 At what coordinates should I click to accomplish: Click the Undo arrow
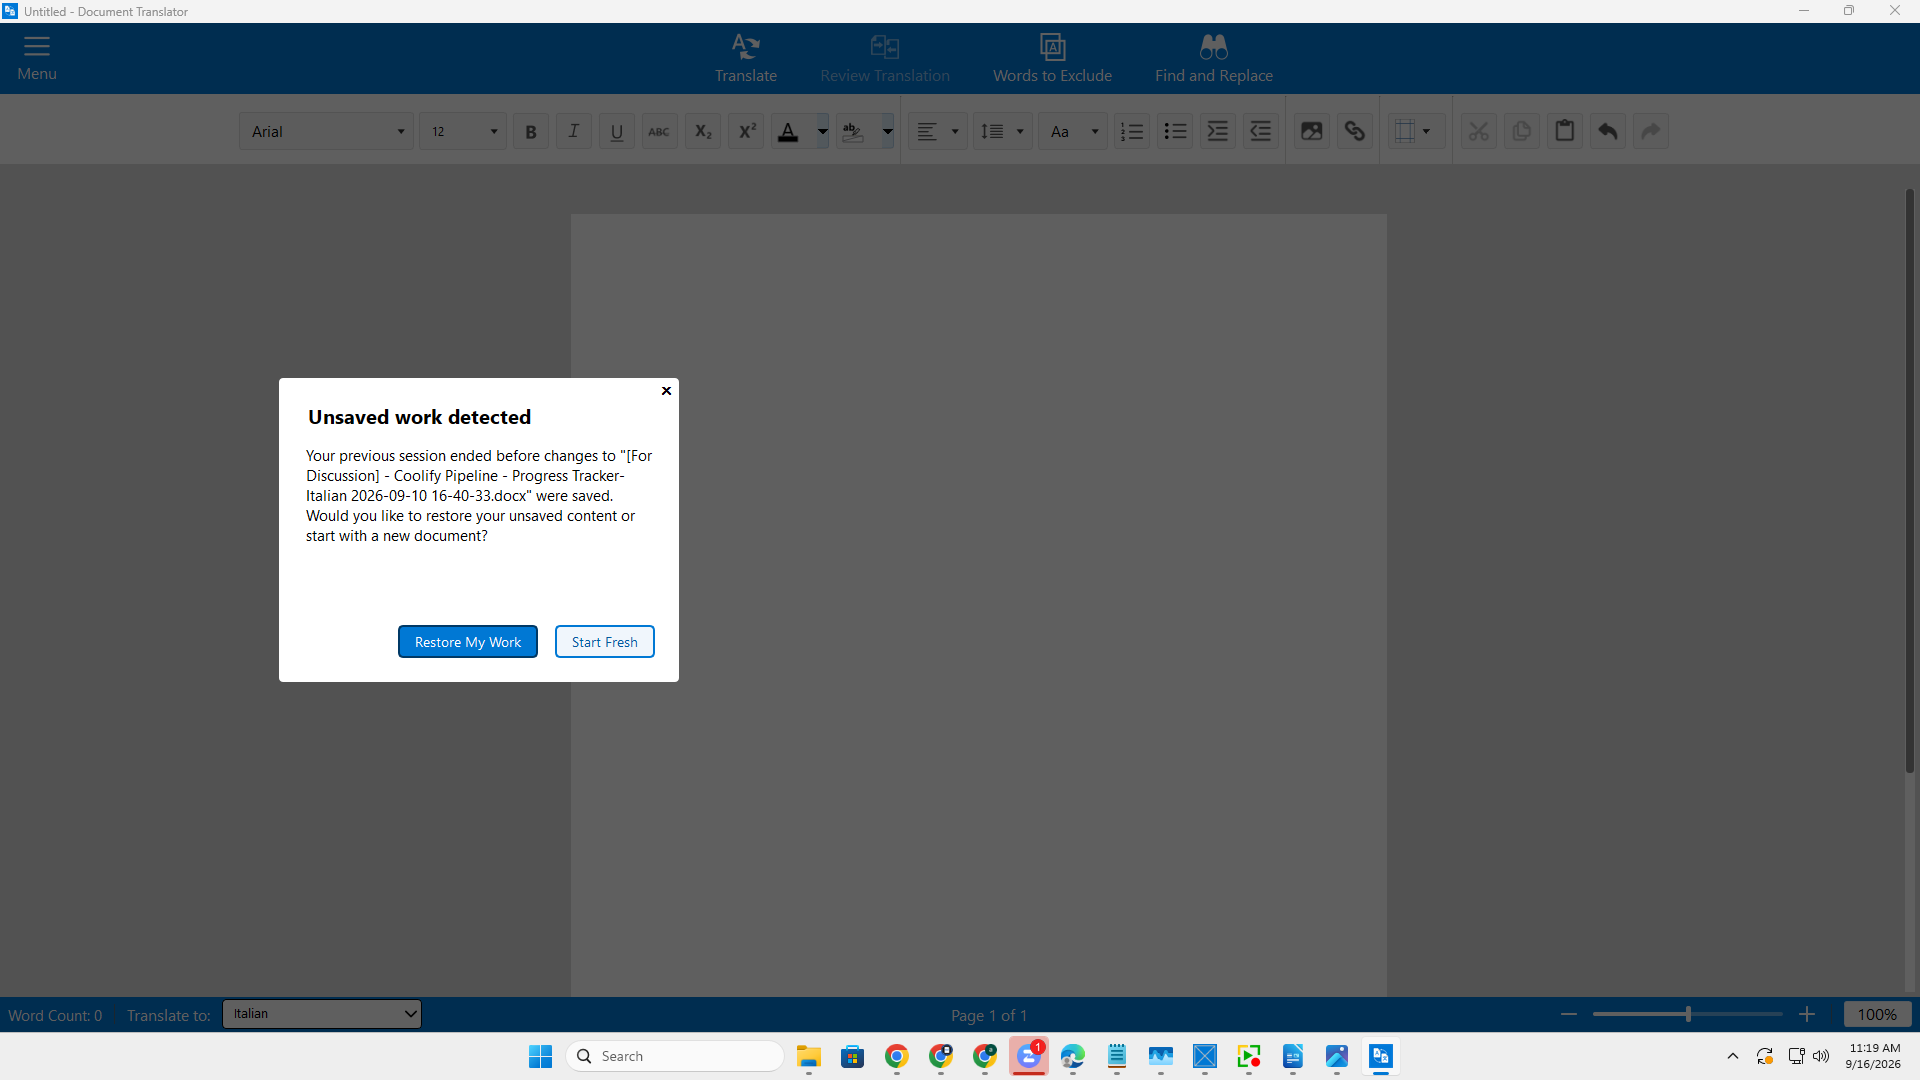click(x=1608, y=131)
